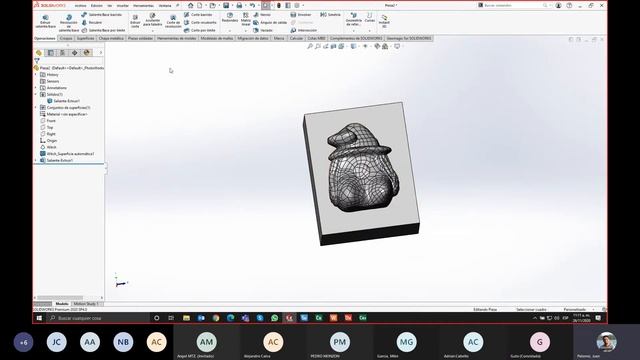640x360 pixels.
Task: Select the Simetría tool
Action: tap(330, 15)
